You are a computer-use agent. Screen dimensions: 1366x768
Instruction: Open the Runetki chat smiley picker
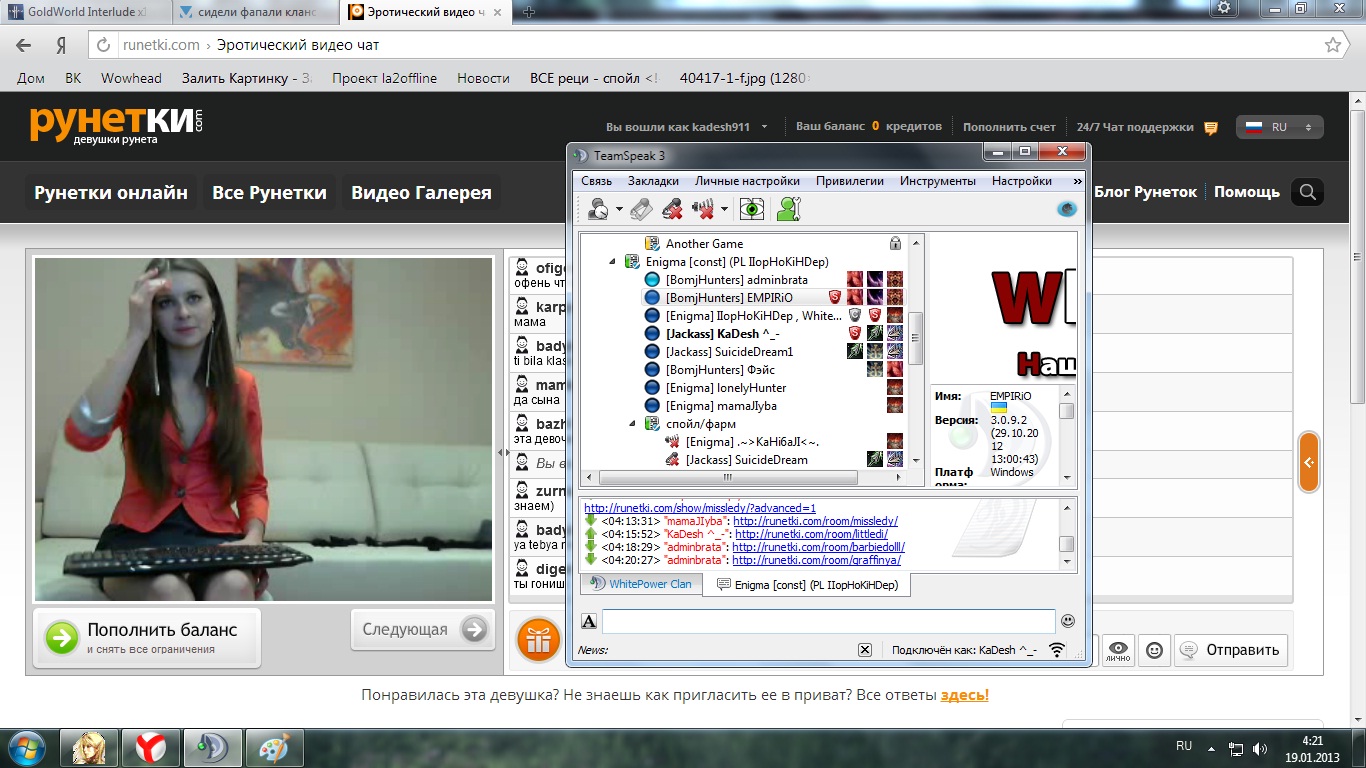pos(1154,650)
